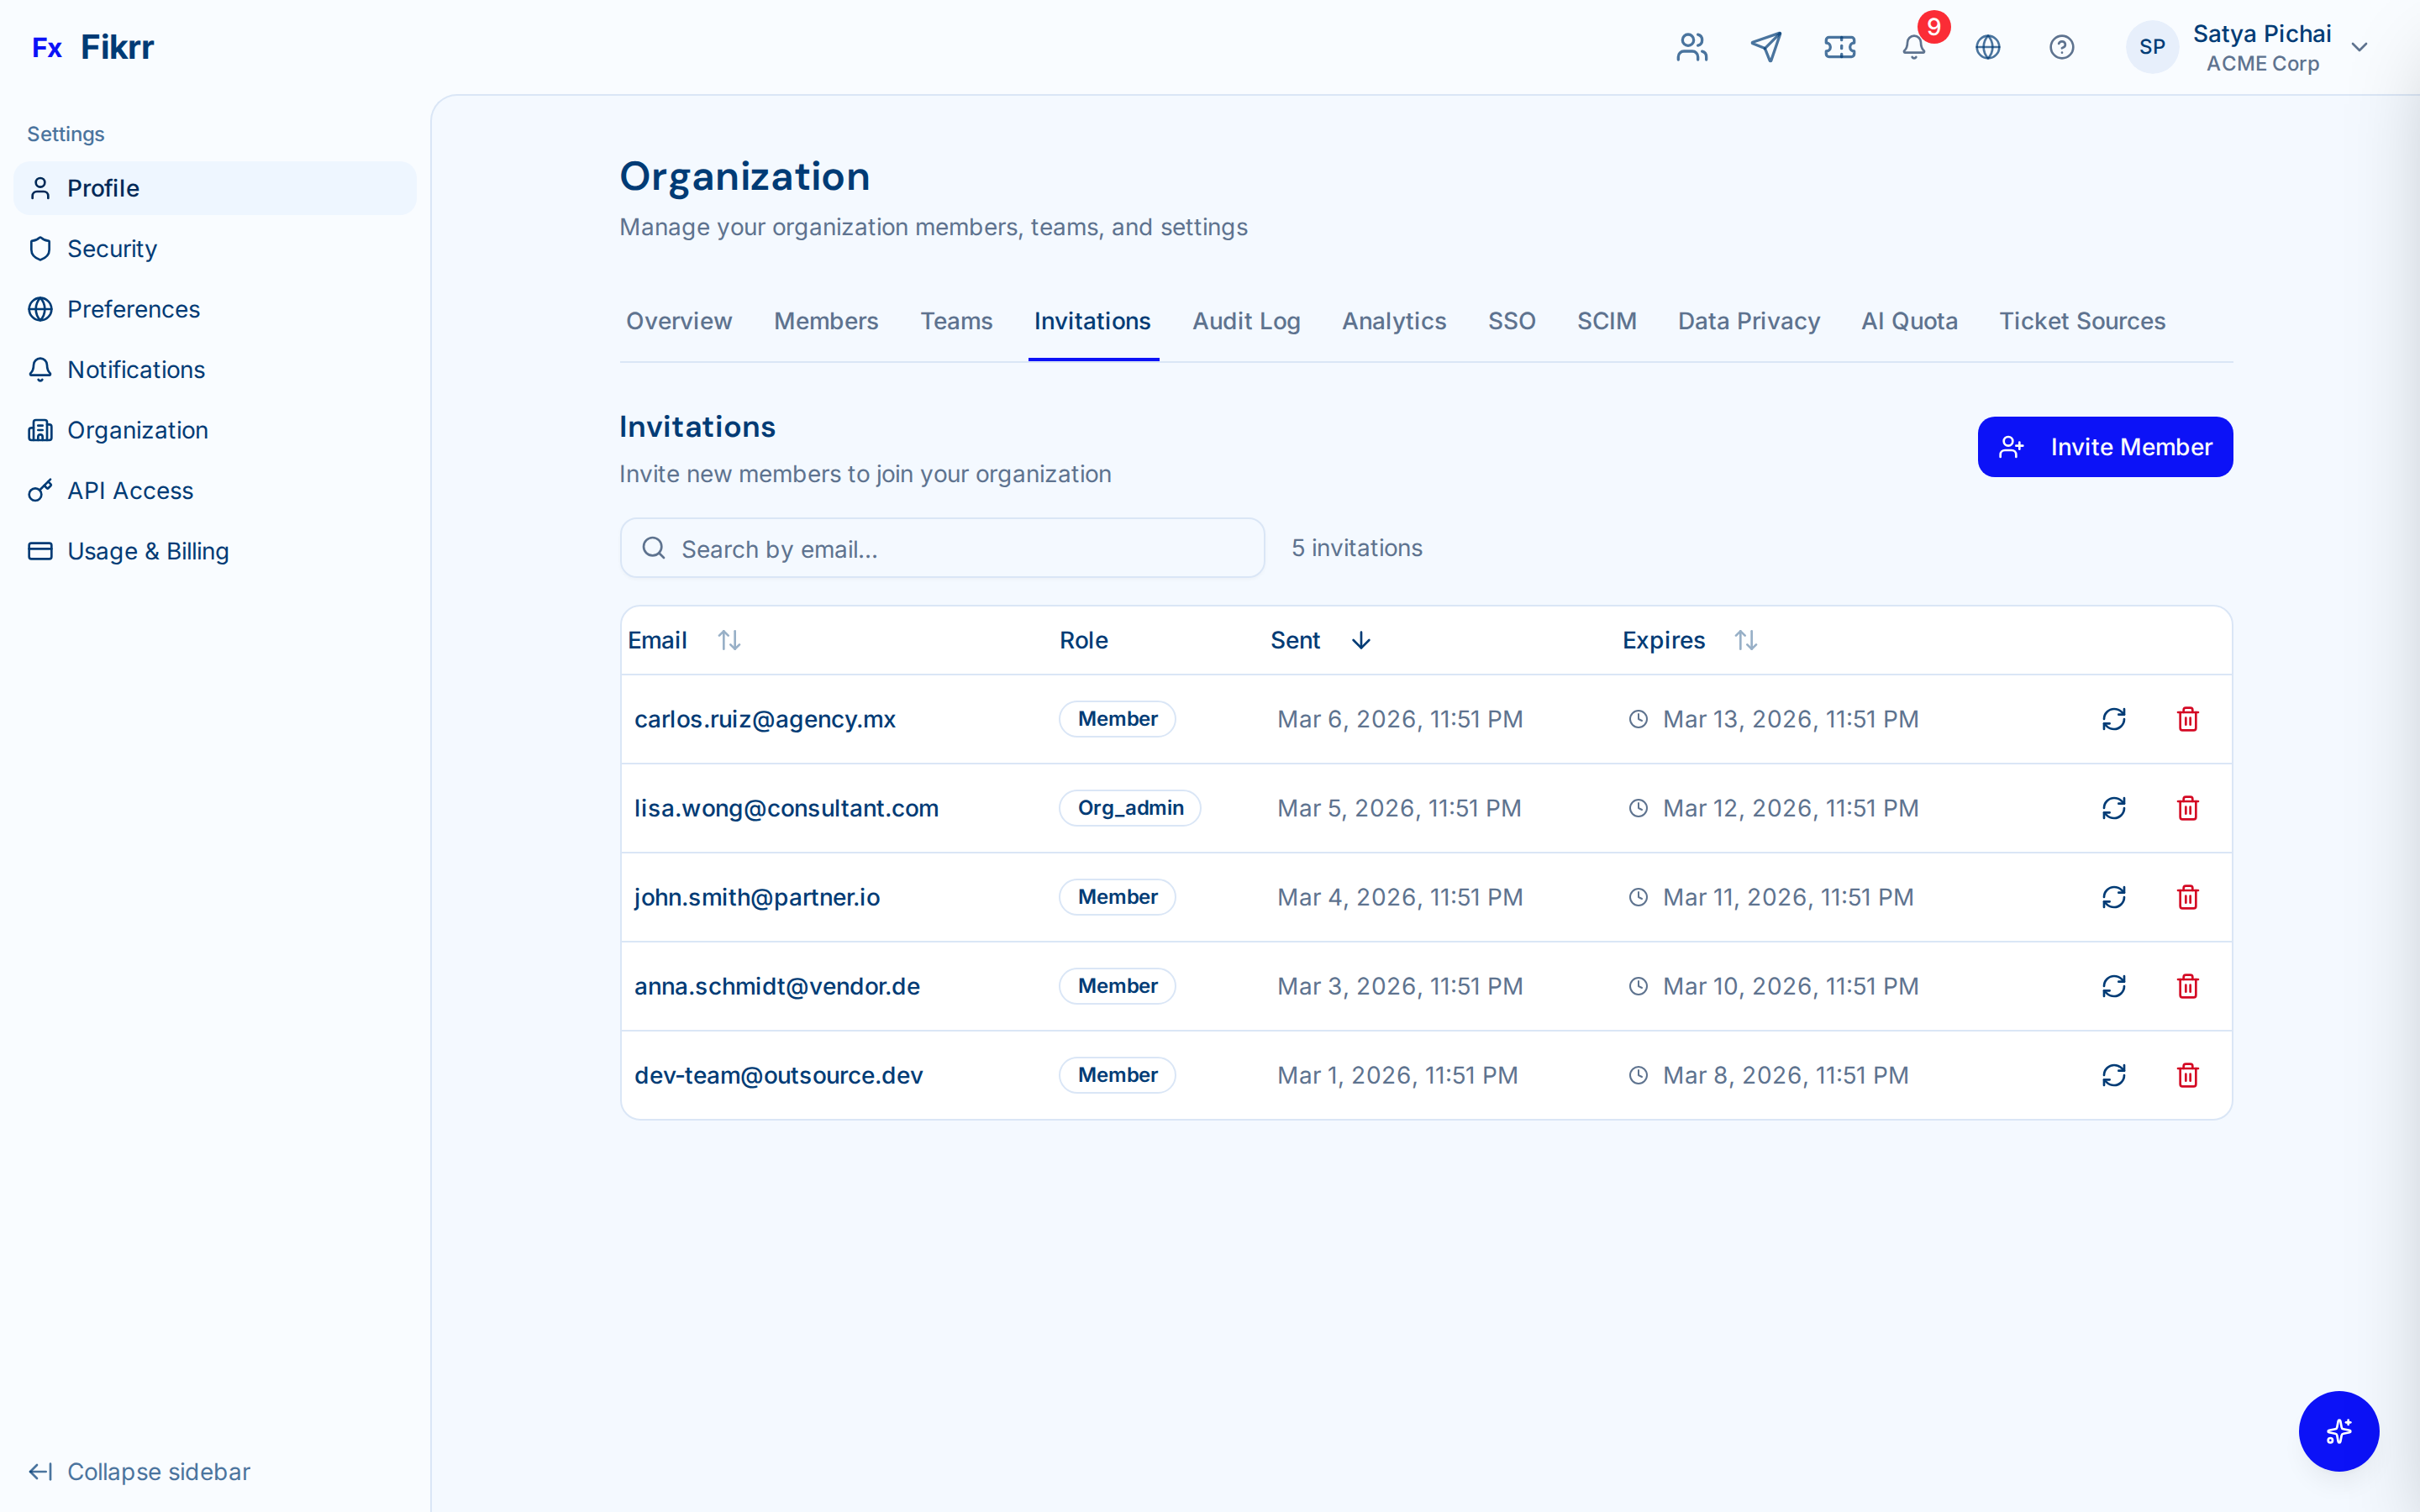Screen dimensions: 2420x1512
Task: Resend invitation for anna.schmidt@vendor.de
Action: (x=2113, y=986)
